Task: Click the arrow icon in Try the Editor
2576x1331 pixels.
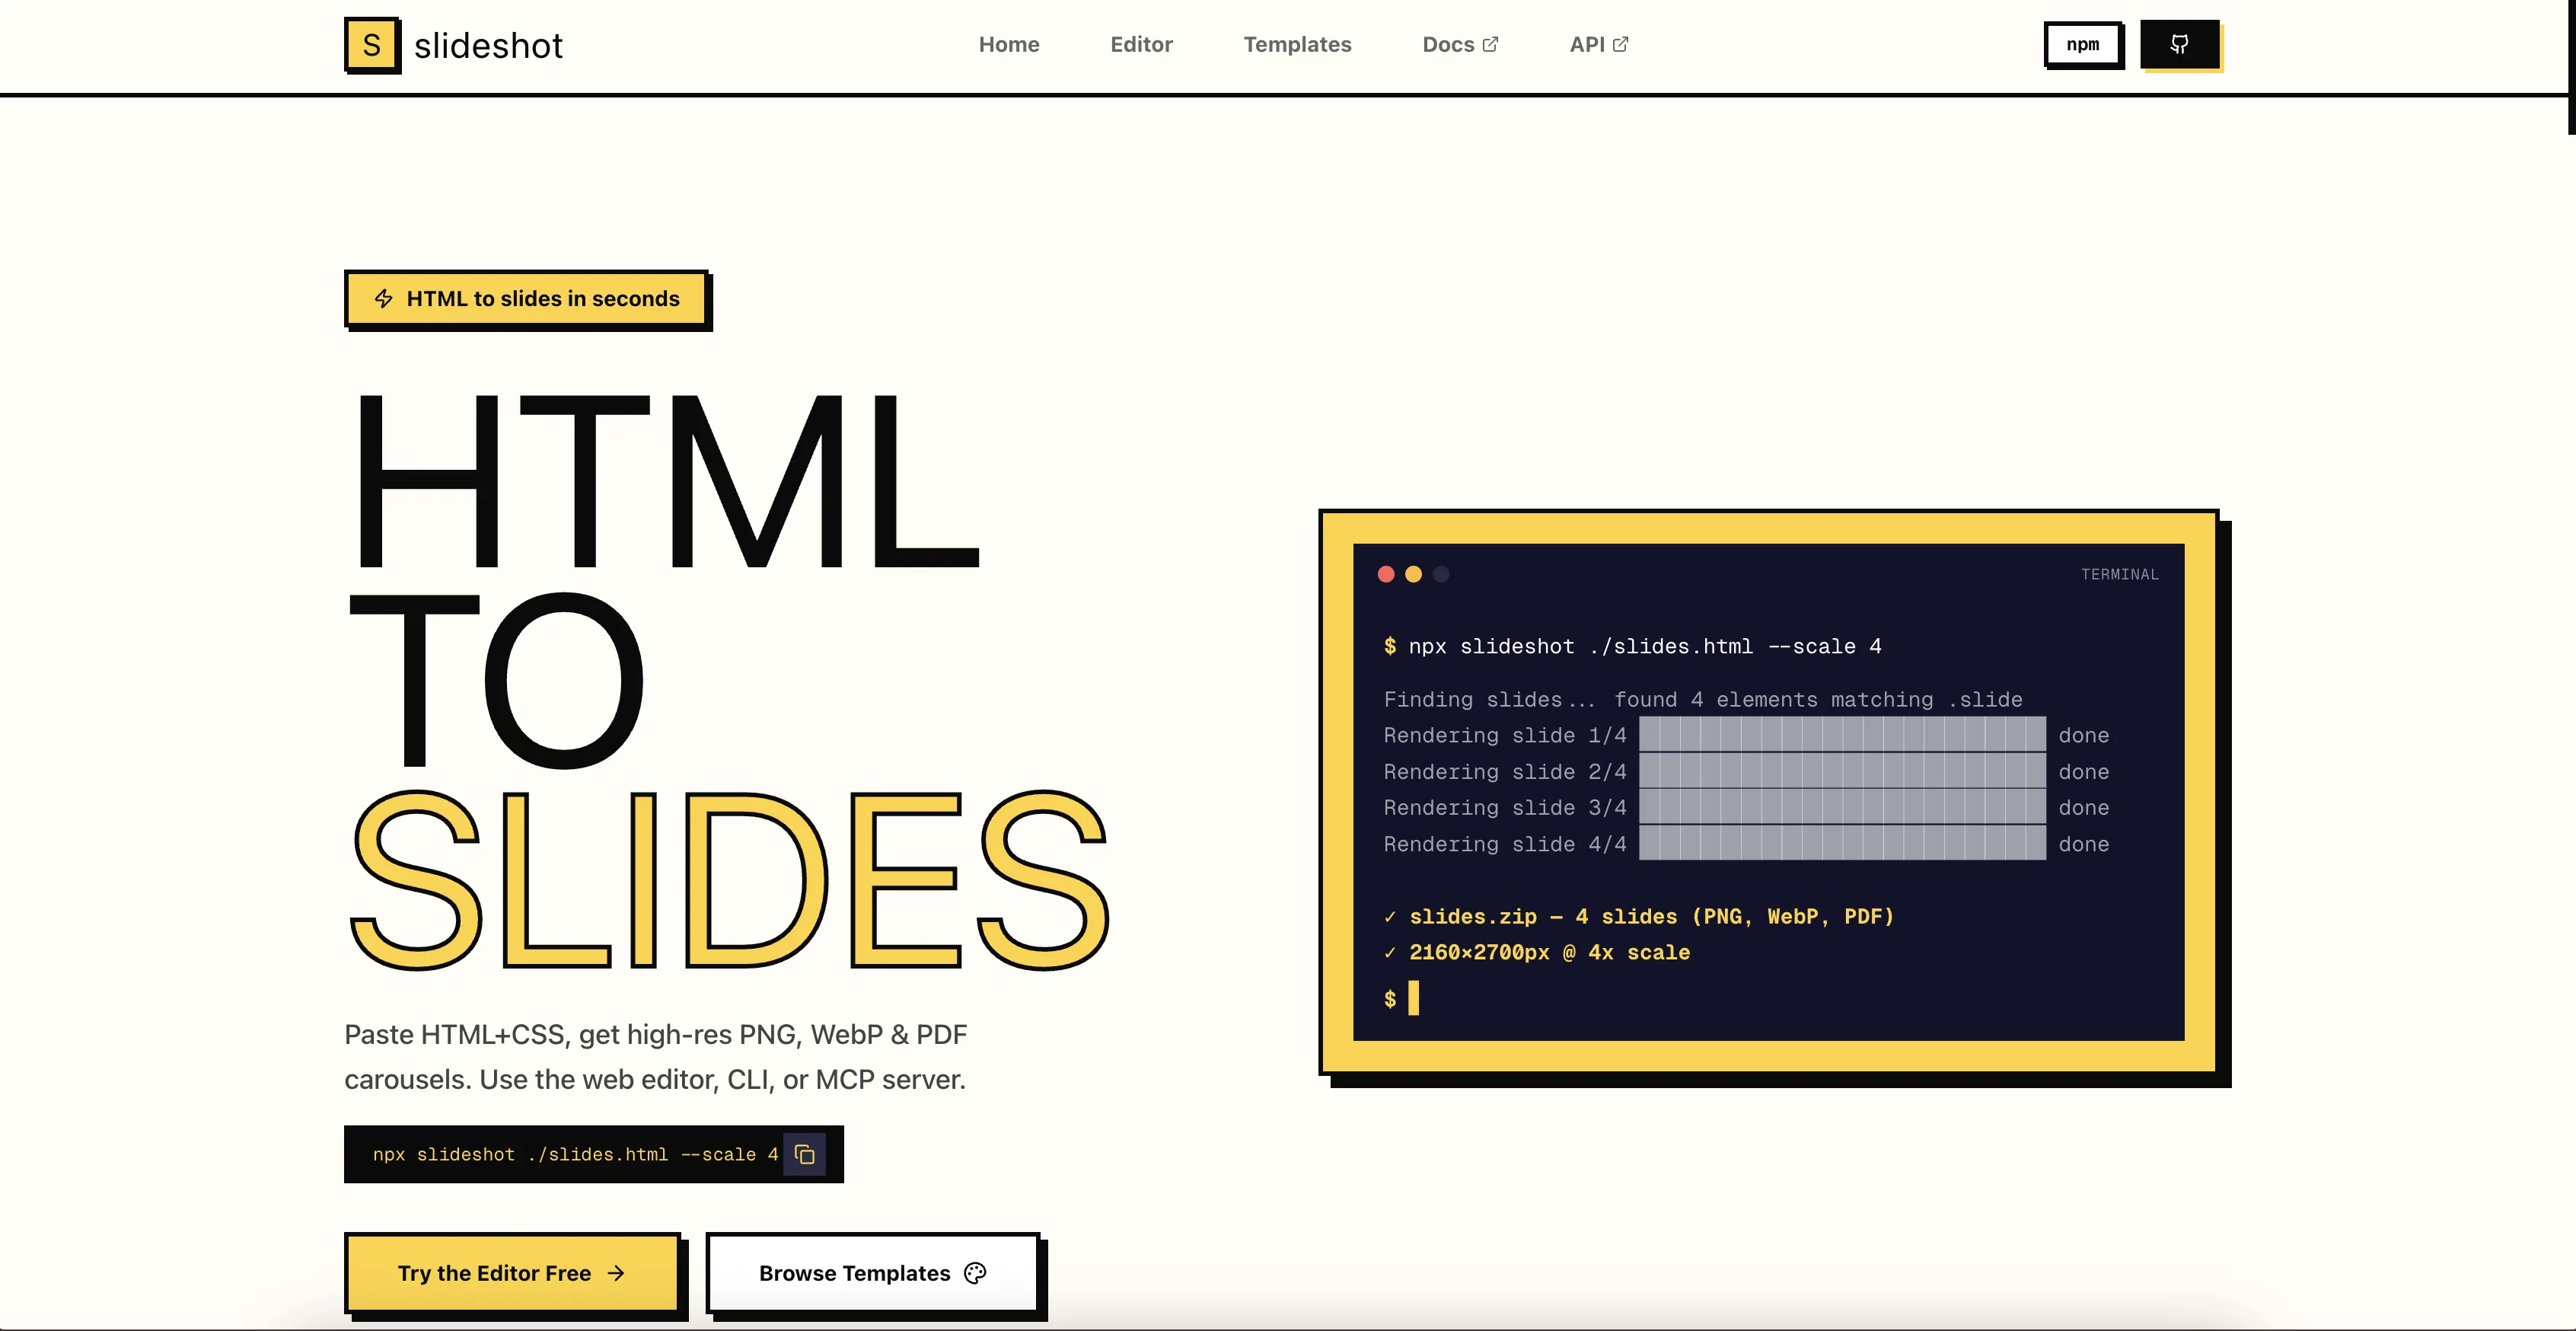Action: pyautogui.click(x=616, y=1273)
